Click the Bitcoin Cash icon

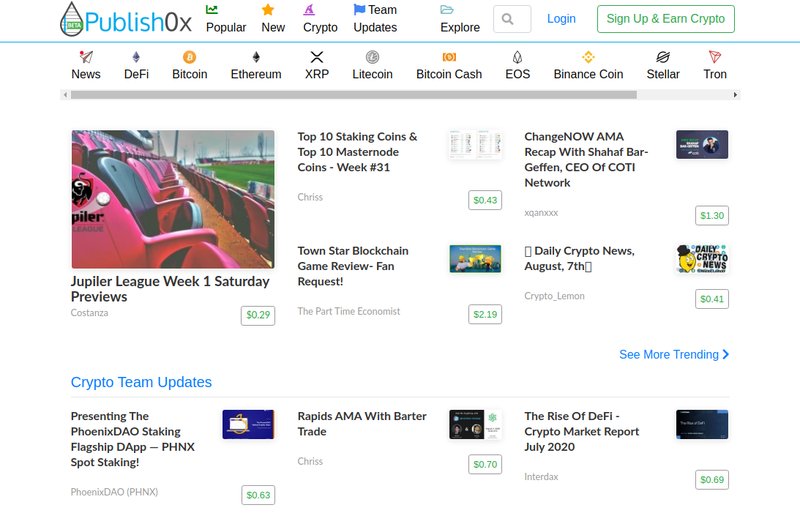(x=449, y=57)
